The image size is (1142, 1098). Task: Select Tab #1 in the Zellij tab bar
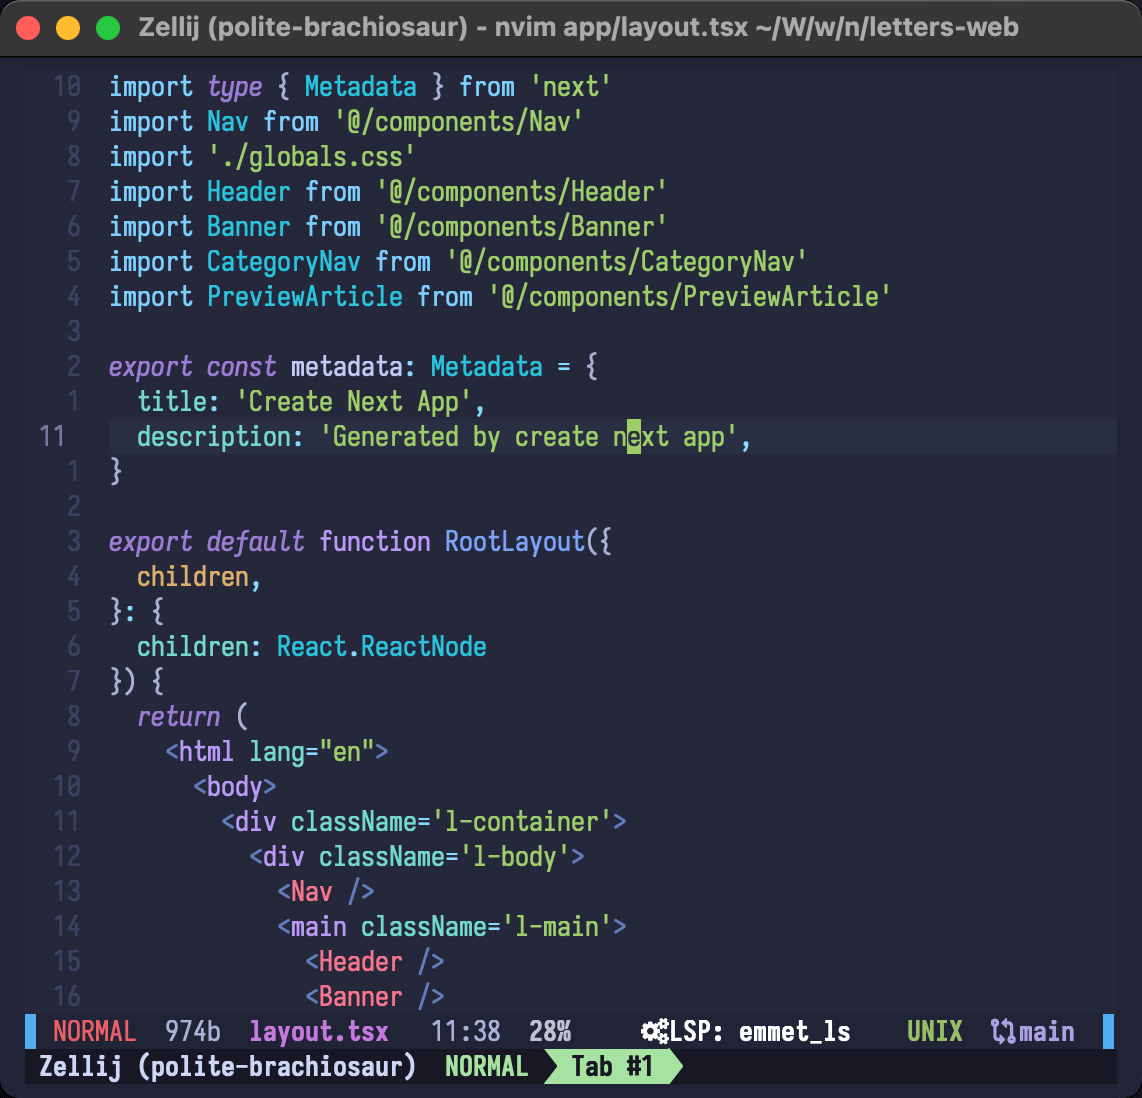coord(611,1066)
